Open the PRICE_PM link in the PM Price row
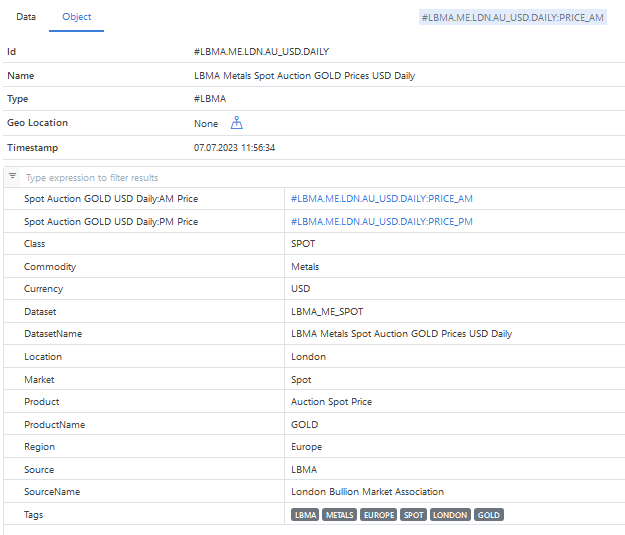 point(381,222)
